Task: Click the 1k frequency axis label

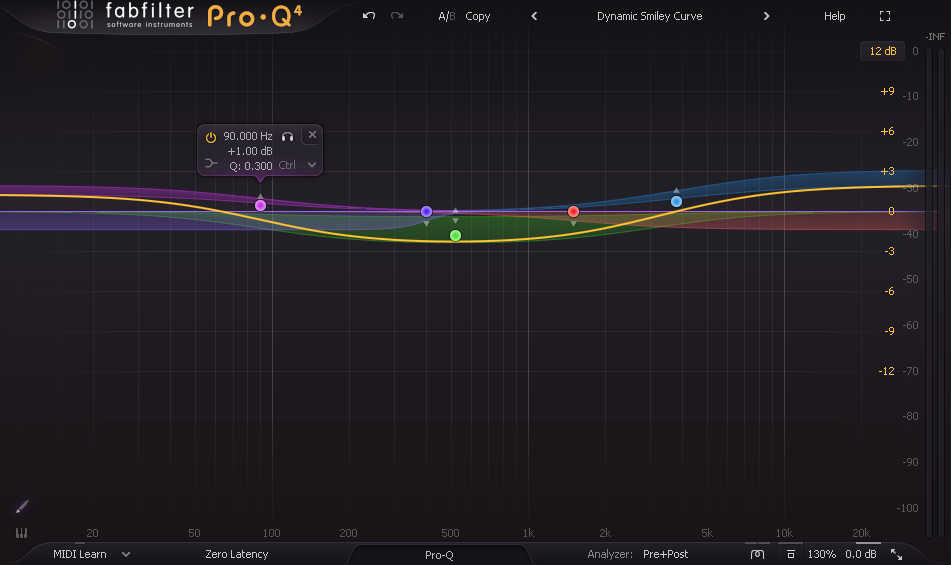Action: pyautogui.click(x=528, y=533)
